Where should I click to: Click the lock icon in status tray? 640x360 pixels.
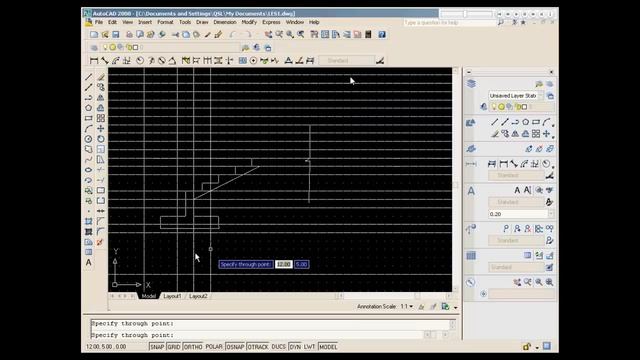[x=527, y=347]
